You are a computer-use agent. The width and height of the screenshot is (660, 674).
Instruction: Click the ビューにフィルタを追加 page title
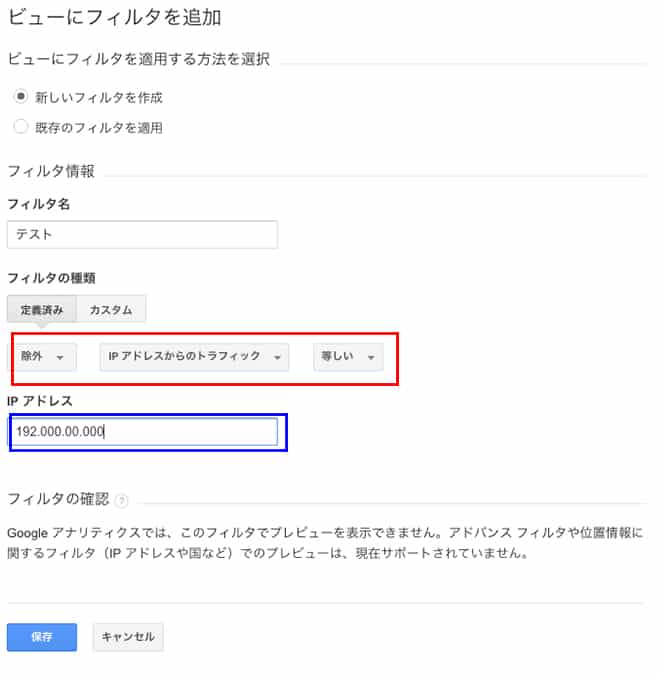tap(114, 18)
